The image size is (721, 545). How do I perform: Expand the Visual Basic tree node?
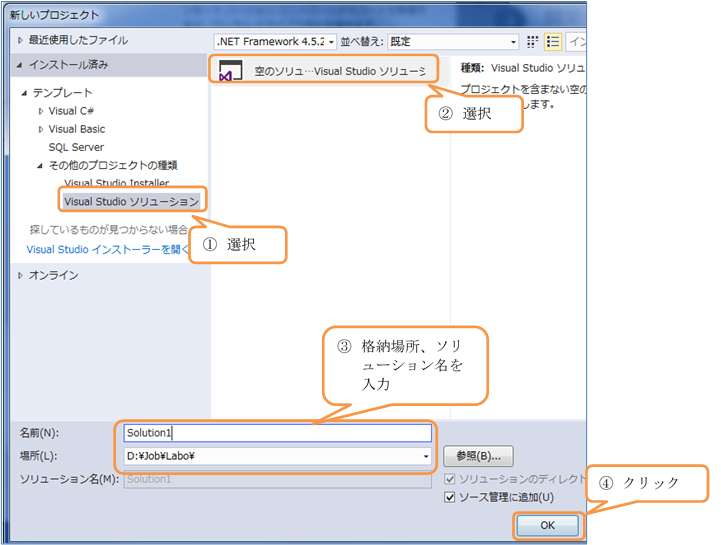click(40, 129)
